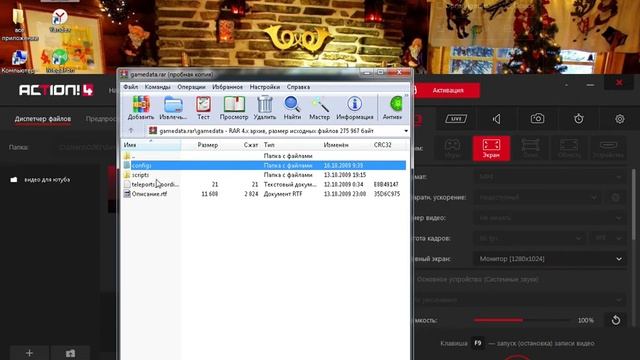Open the все приложения desktop folder
Image resolution: width=640 pixels, height=360 pixels.
click(x=19, y=25)
